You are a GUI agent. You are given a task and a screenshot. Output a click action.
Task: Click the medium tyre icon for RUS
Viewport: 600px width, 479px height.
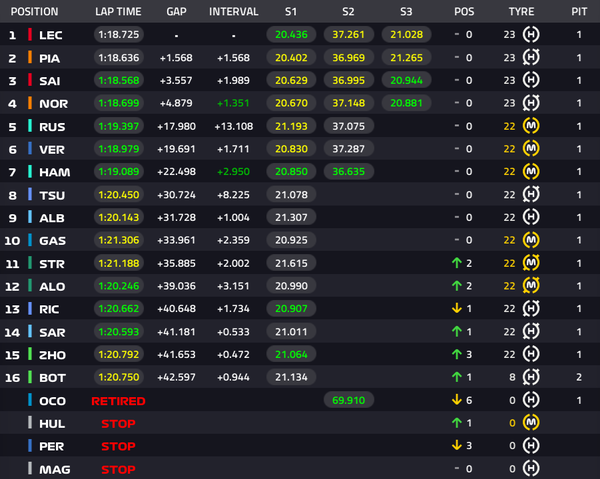[x=531, y=126]
